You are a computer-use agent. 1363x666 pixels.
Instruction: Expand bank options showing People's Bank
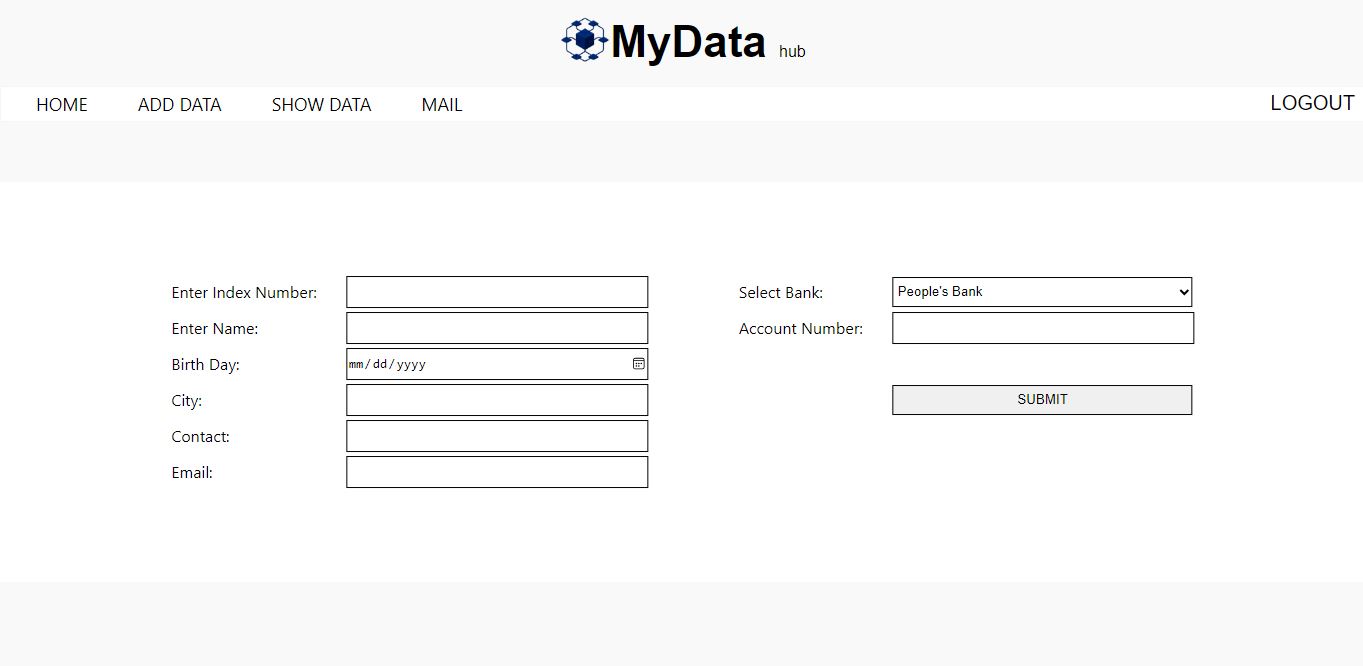point(1042,291)
